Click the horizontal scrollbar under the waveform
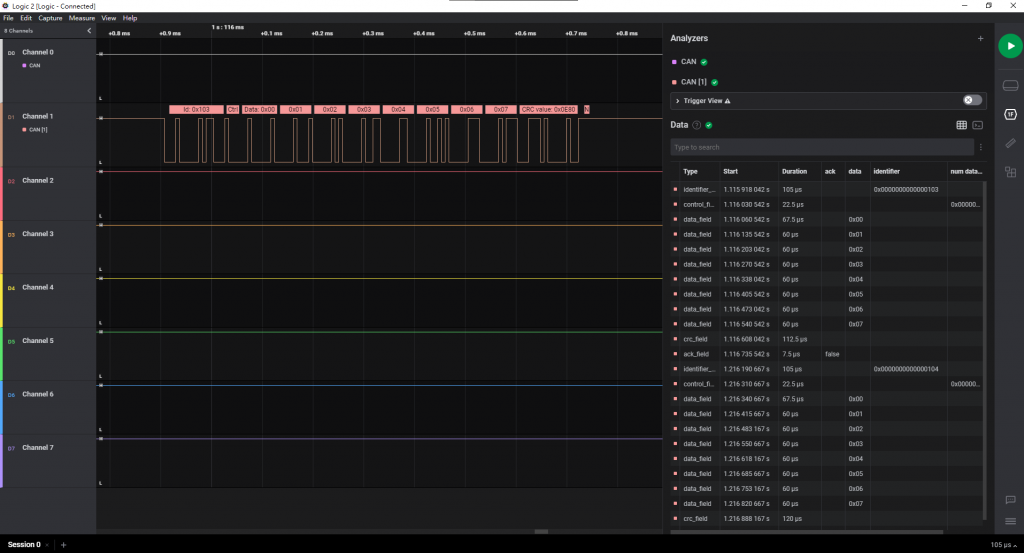The image size is (1024, 553). tap(541, 531)
